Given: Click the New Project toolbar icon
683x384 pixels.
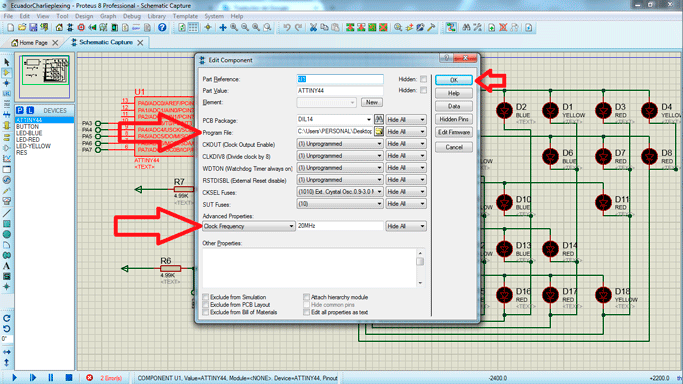Looking at the screenshot, I should click(10, 27).
